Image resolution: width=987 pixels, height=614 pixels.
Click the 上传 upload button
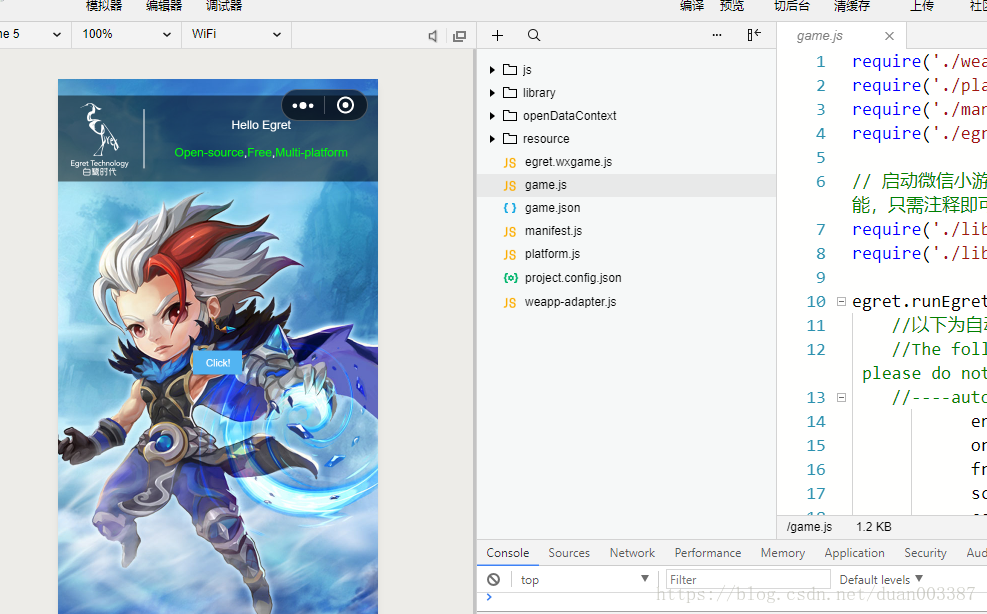pos(922,6)
